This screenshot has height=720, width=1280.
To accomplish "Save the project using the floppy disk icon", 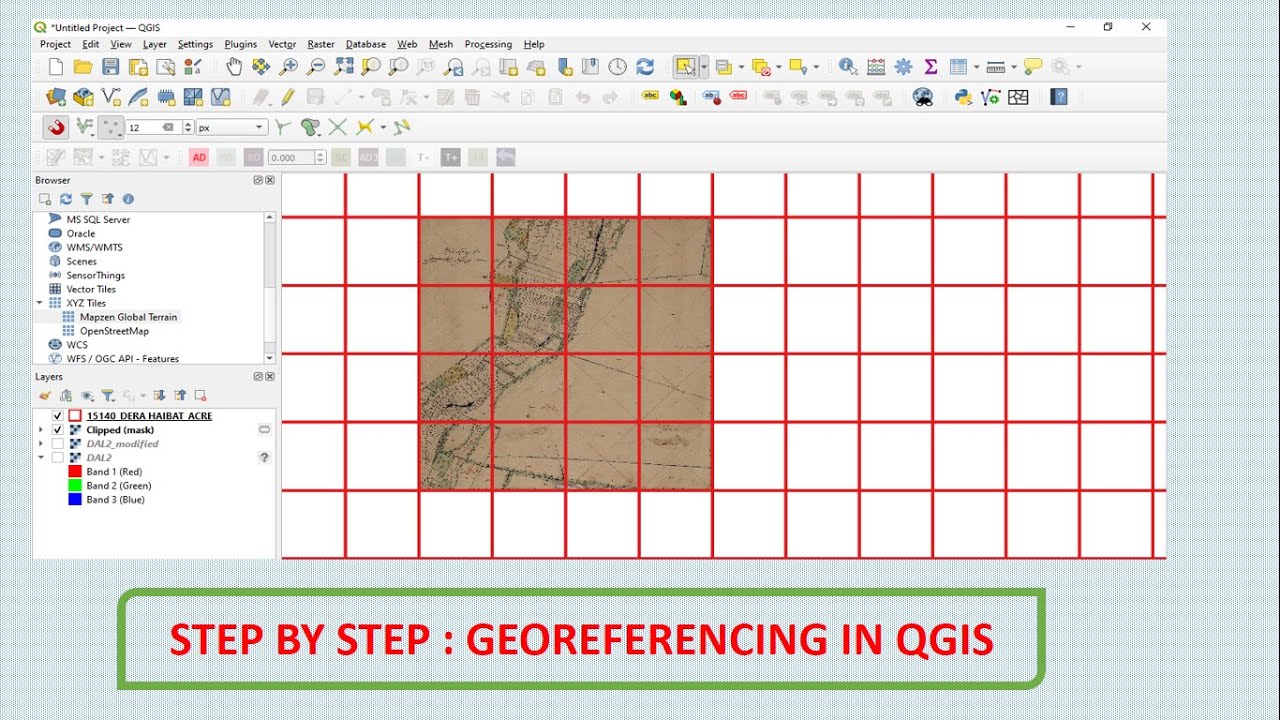I will pyautogui.click(x=111, y=67).
